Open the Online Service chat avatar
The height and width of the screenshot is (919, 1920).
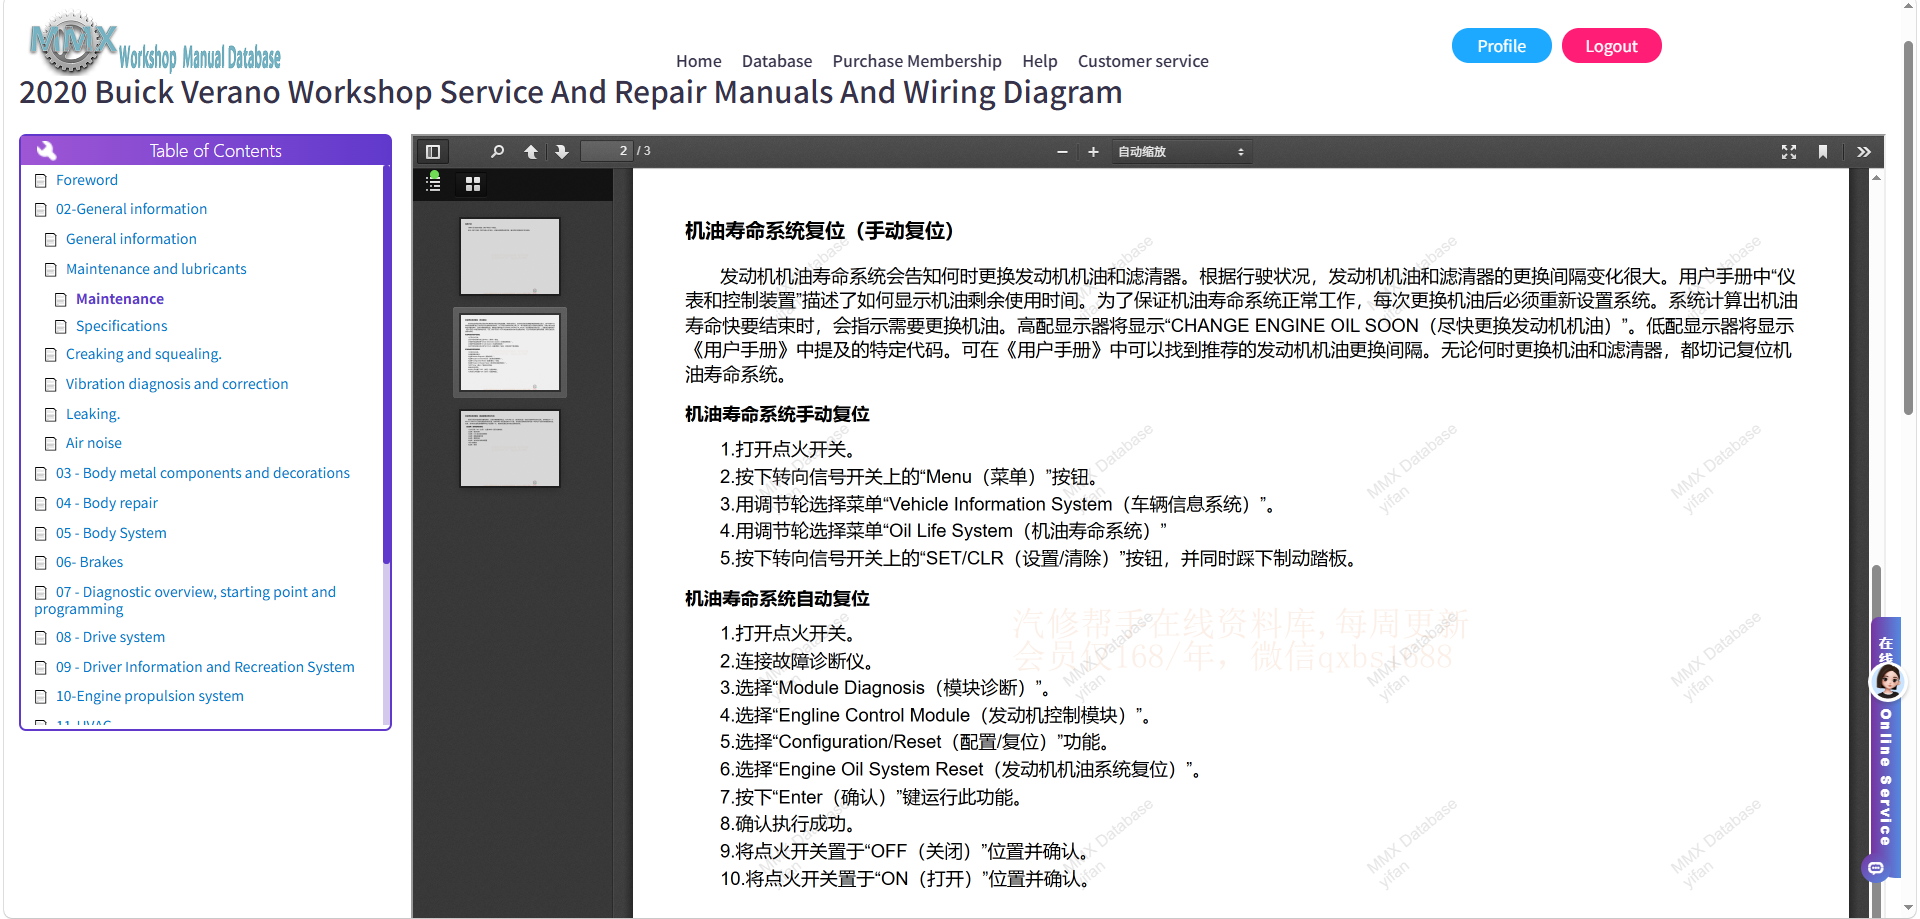point(1888,682)
